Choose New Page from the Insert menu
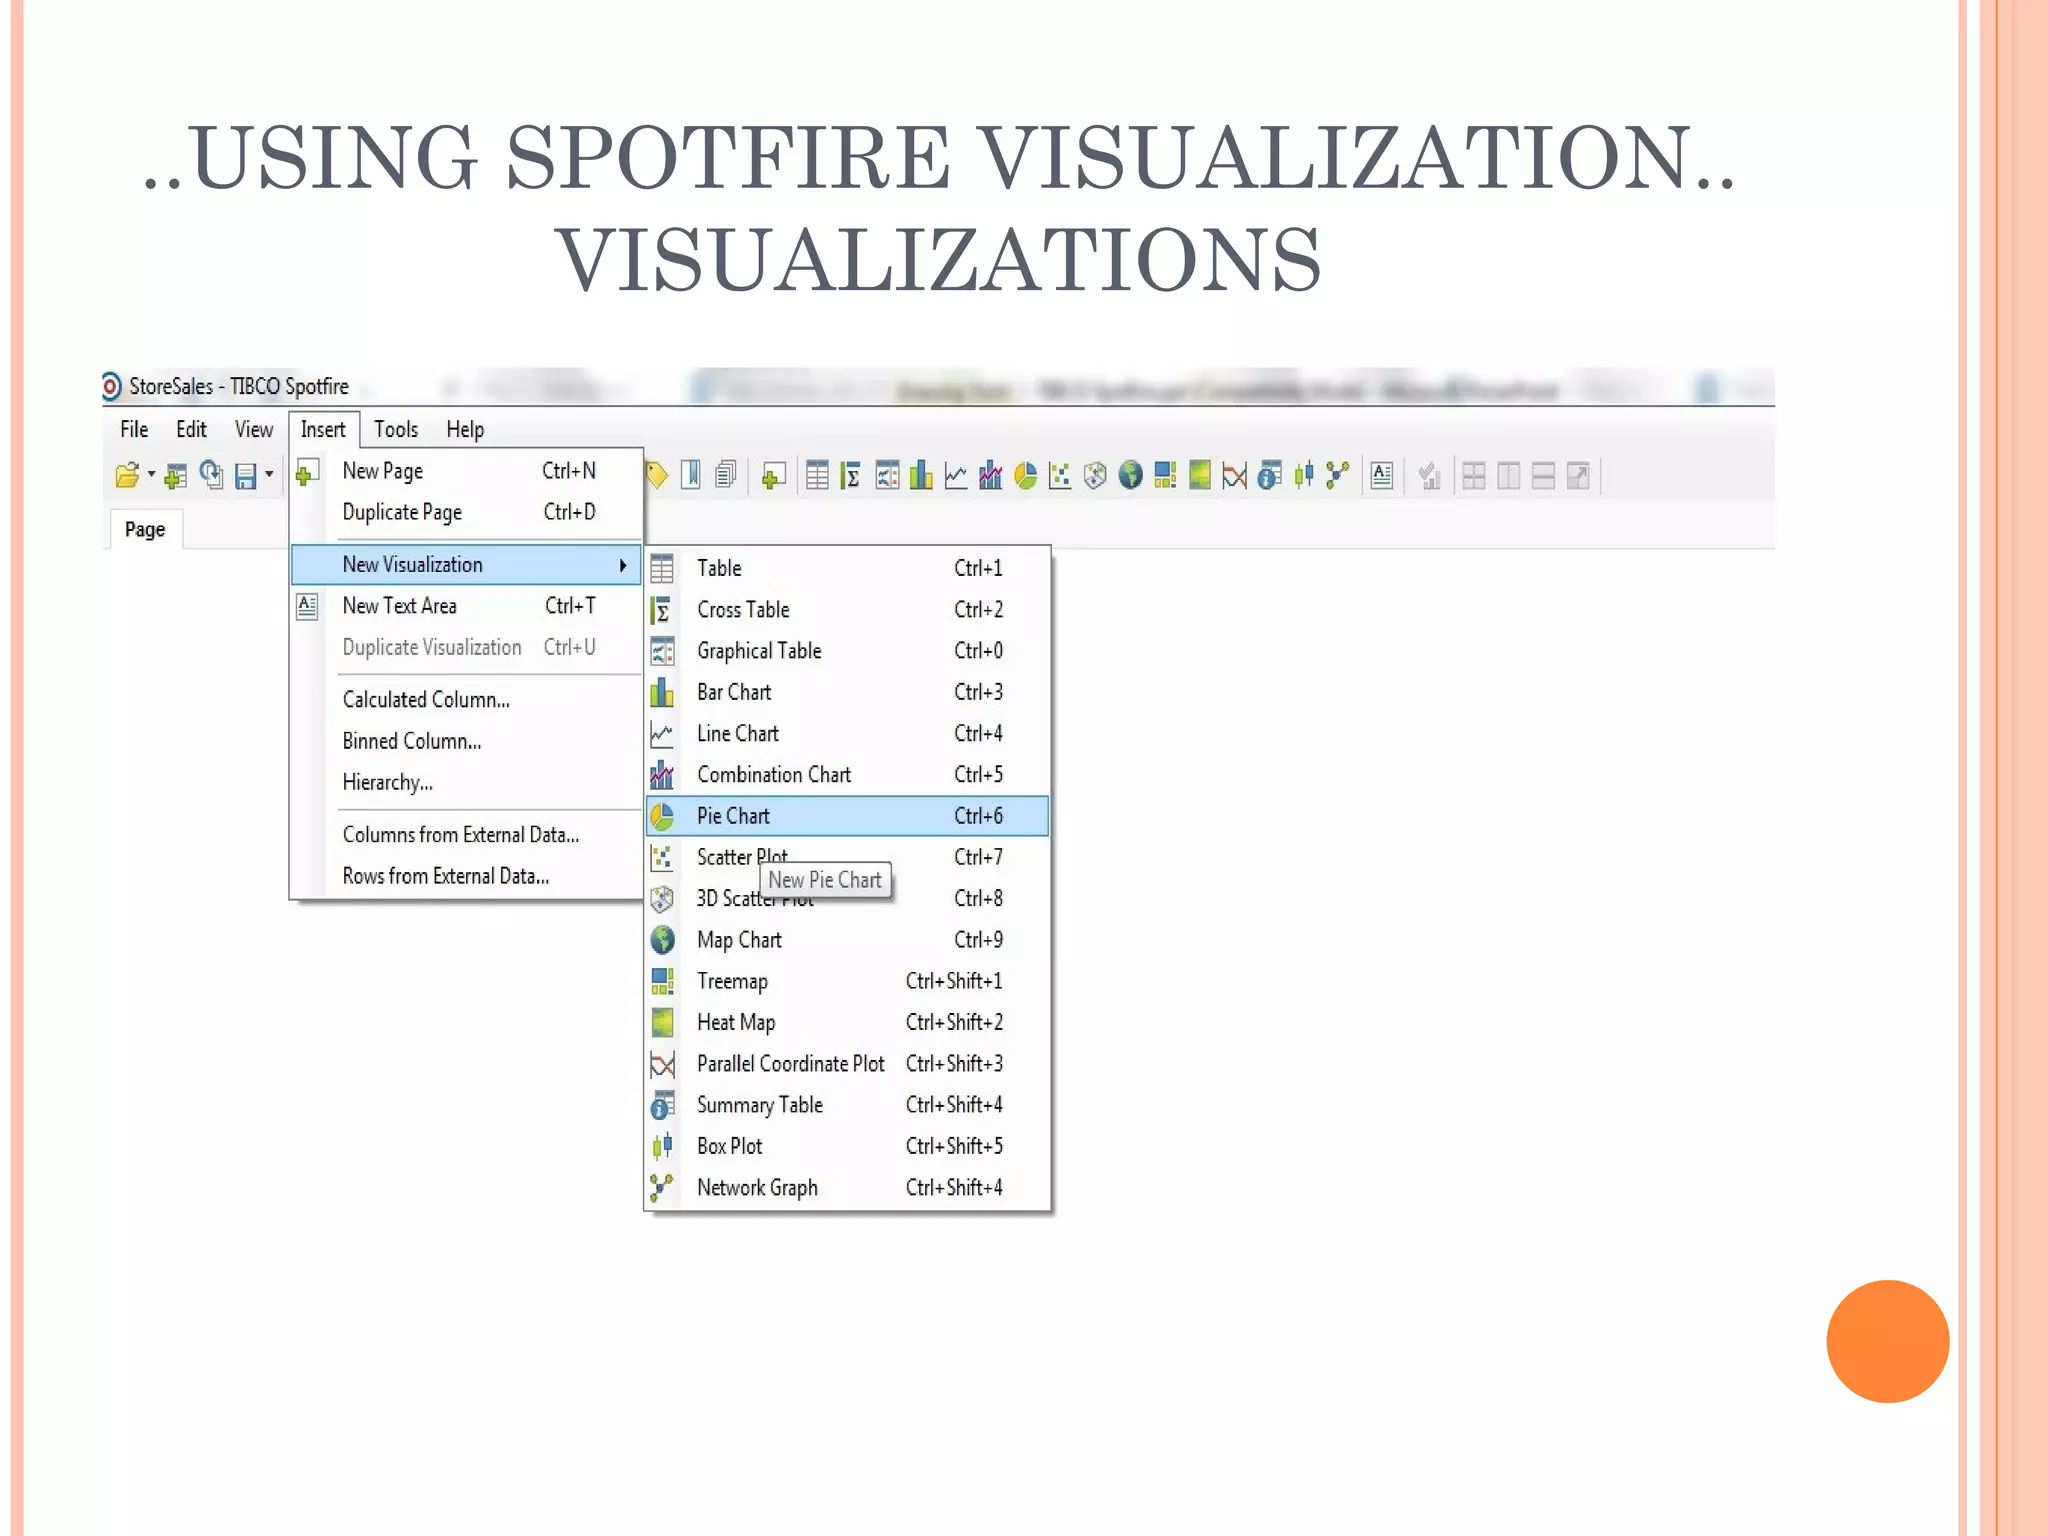Viewport: 2048px width, 1536px height. coord(467,471)
